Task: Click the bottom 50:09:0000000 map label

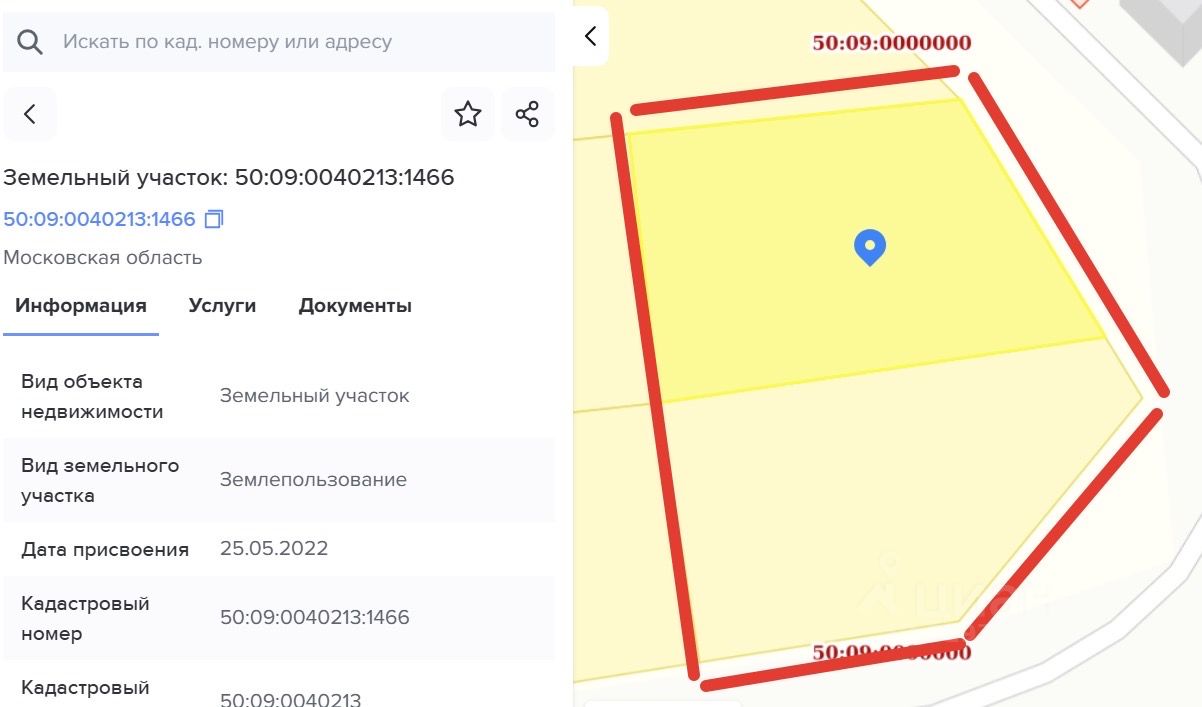Action: pyautogui.click(x=892, y=652)
